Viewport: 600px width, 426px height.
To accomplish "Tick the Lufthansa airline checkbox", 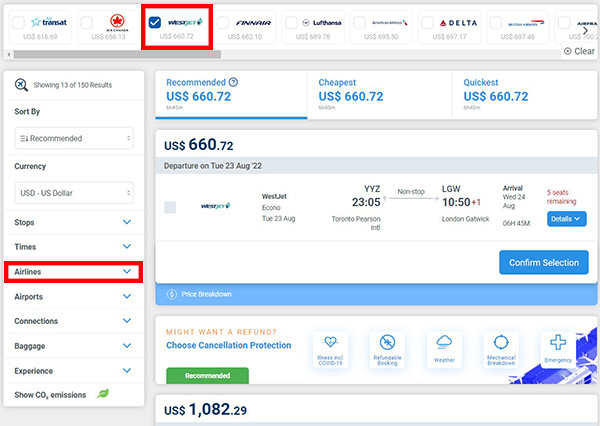I will coord(291,23).
